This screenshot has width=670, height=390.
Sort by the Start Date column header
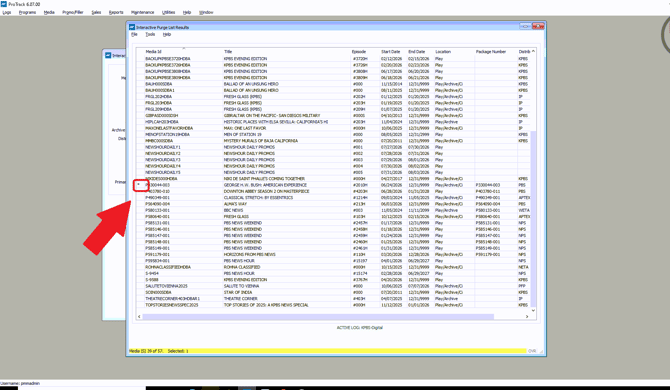tap(391, 51)
